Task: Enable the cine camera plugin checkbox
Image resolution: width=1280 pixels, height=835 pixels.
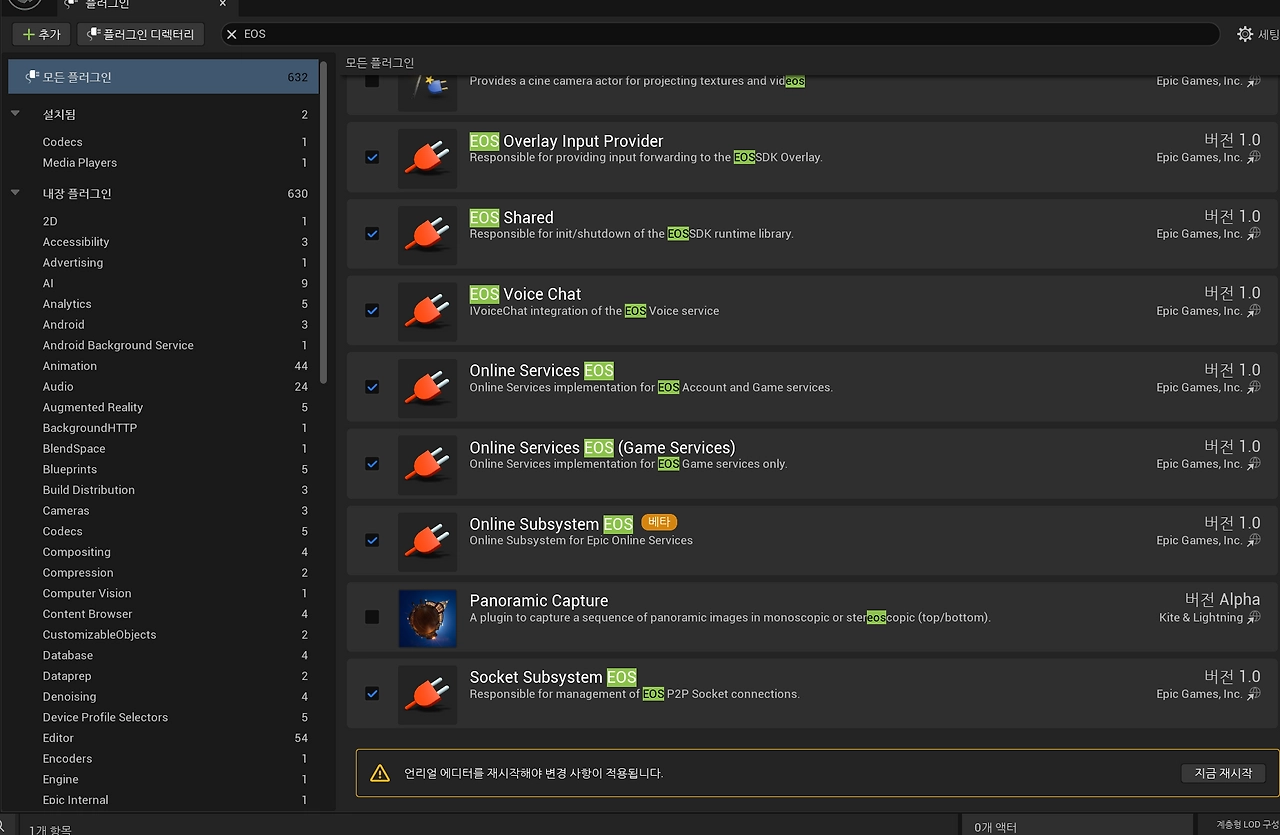Action: point(372,80)
